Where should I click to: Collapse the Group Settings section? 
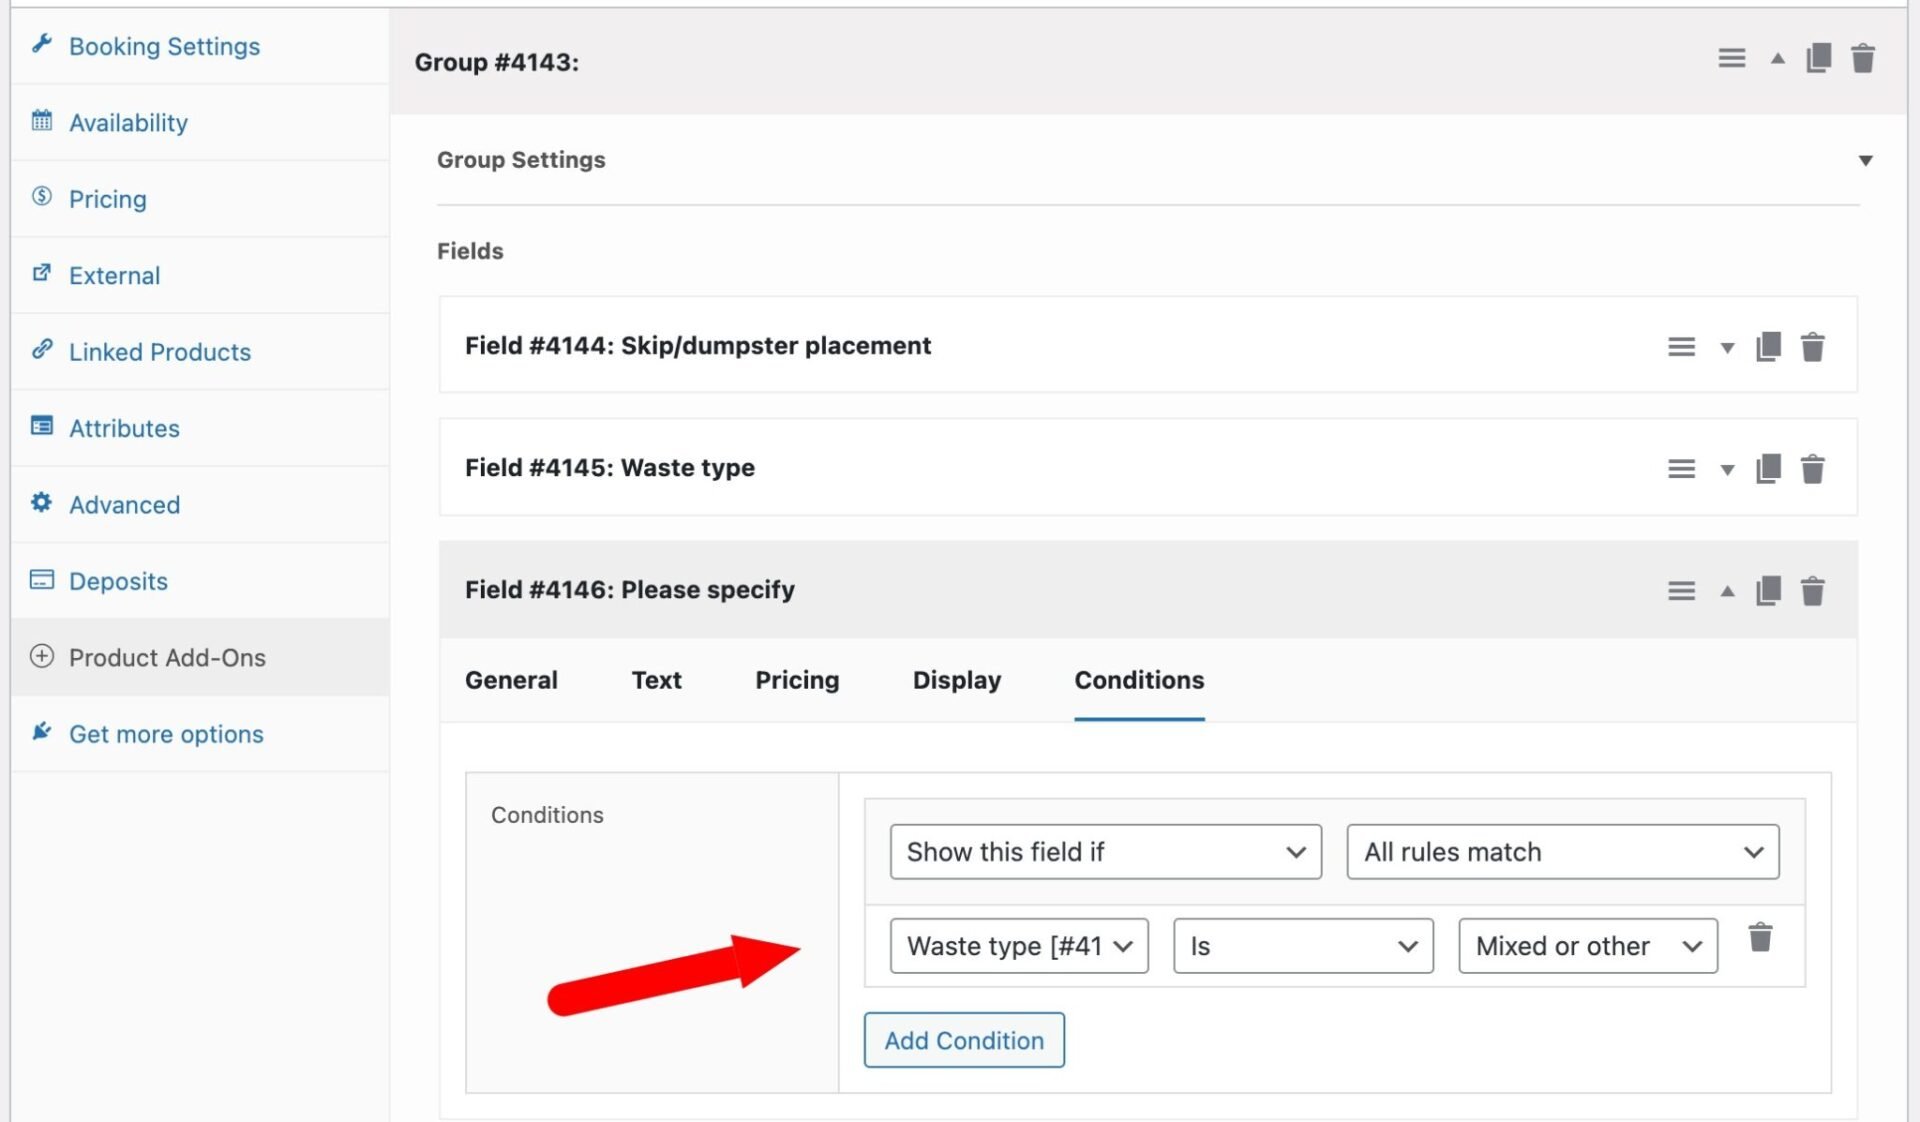1866,160
